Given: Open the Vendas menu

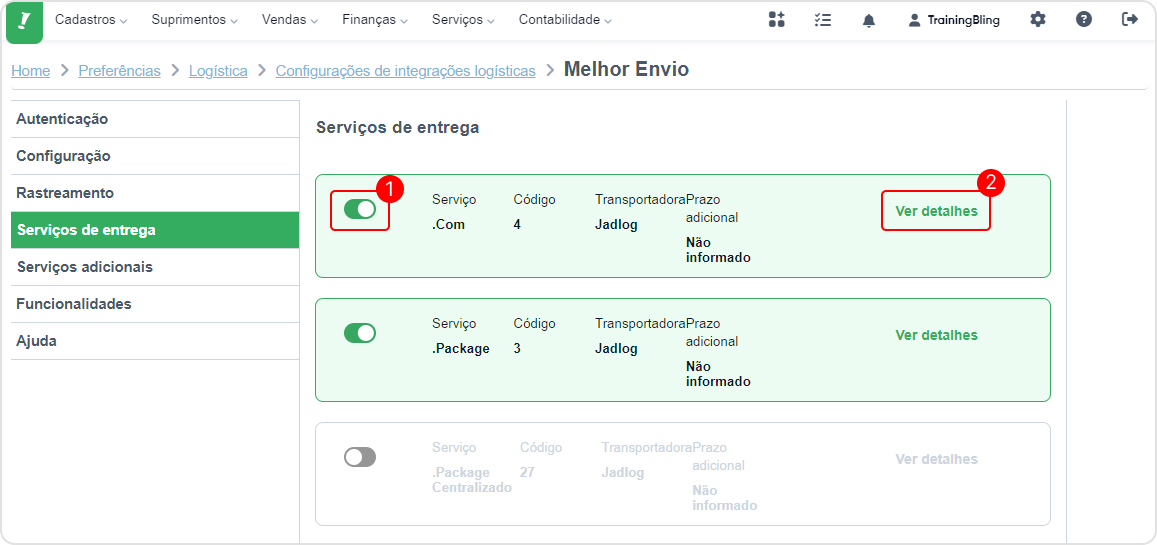Looking at the screenshot, I should (290, 20).
